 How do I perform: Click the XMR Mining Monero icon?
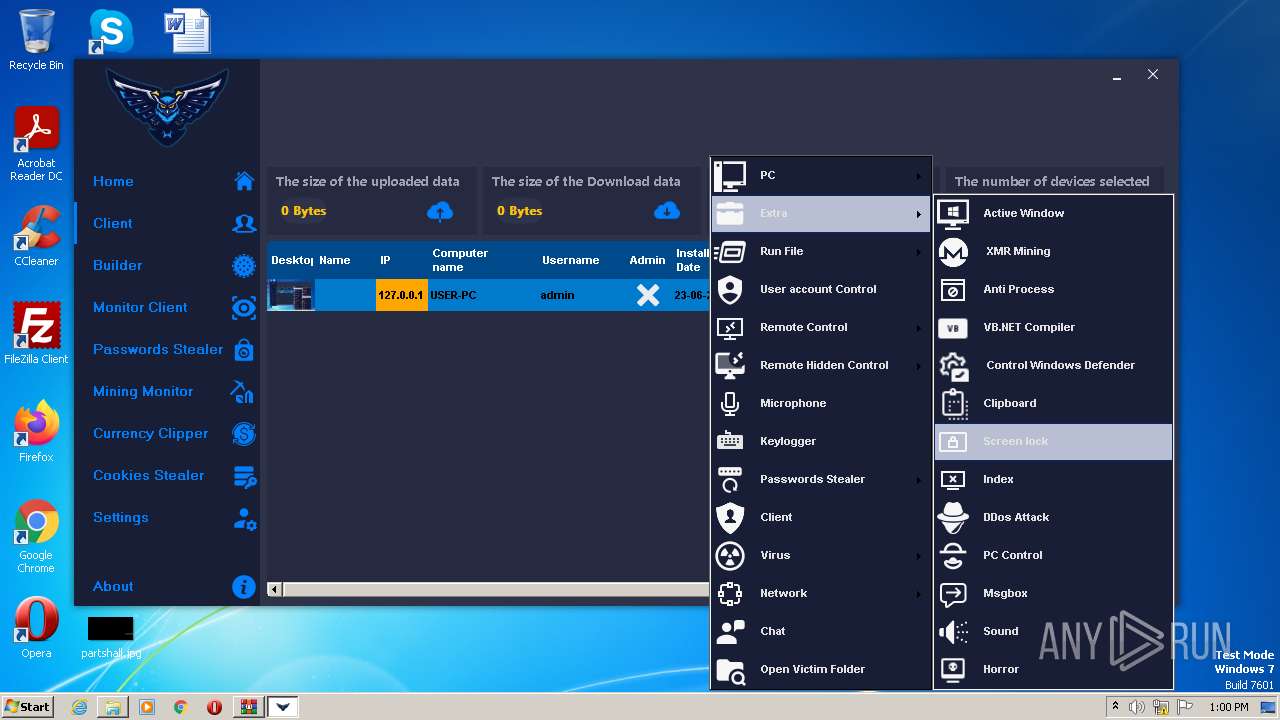click(x=954, y=251)
